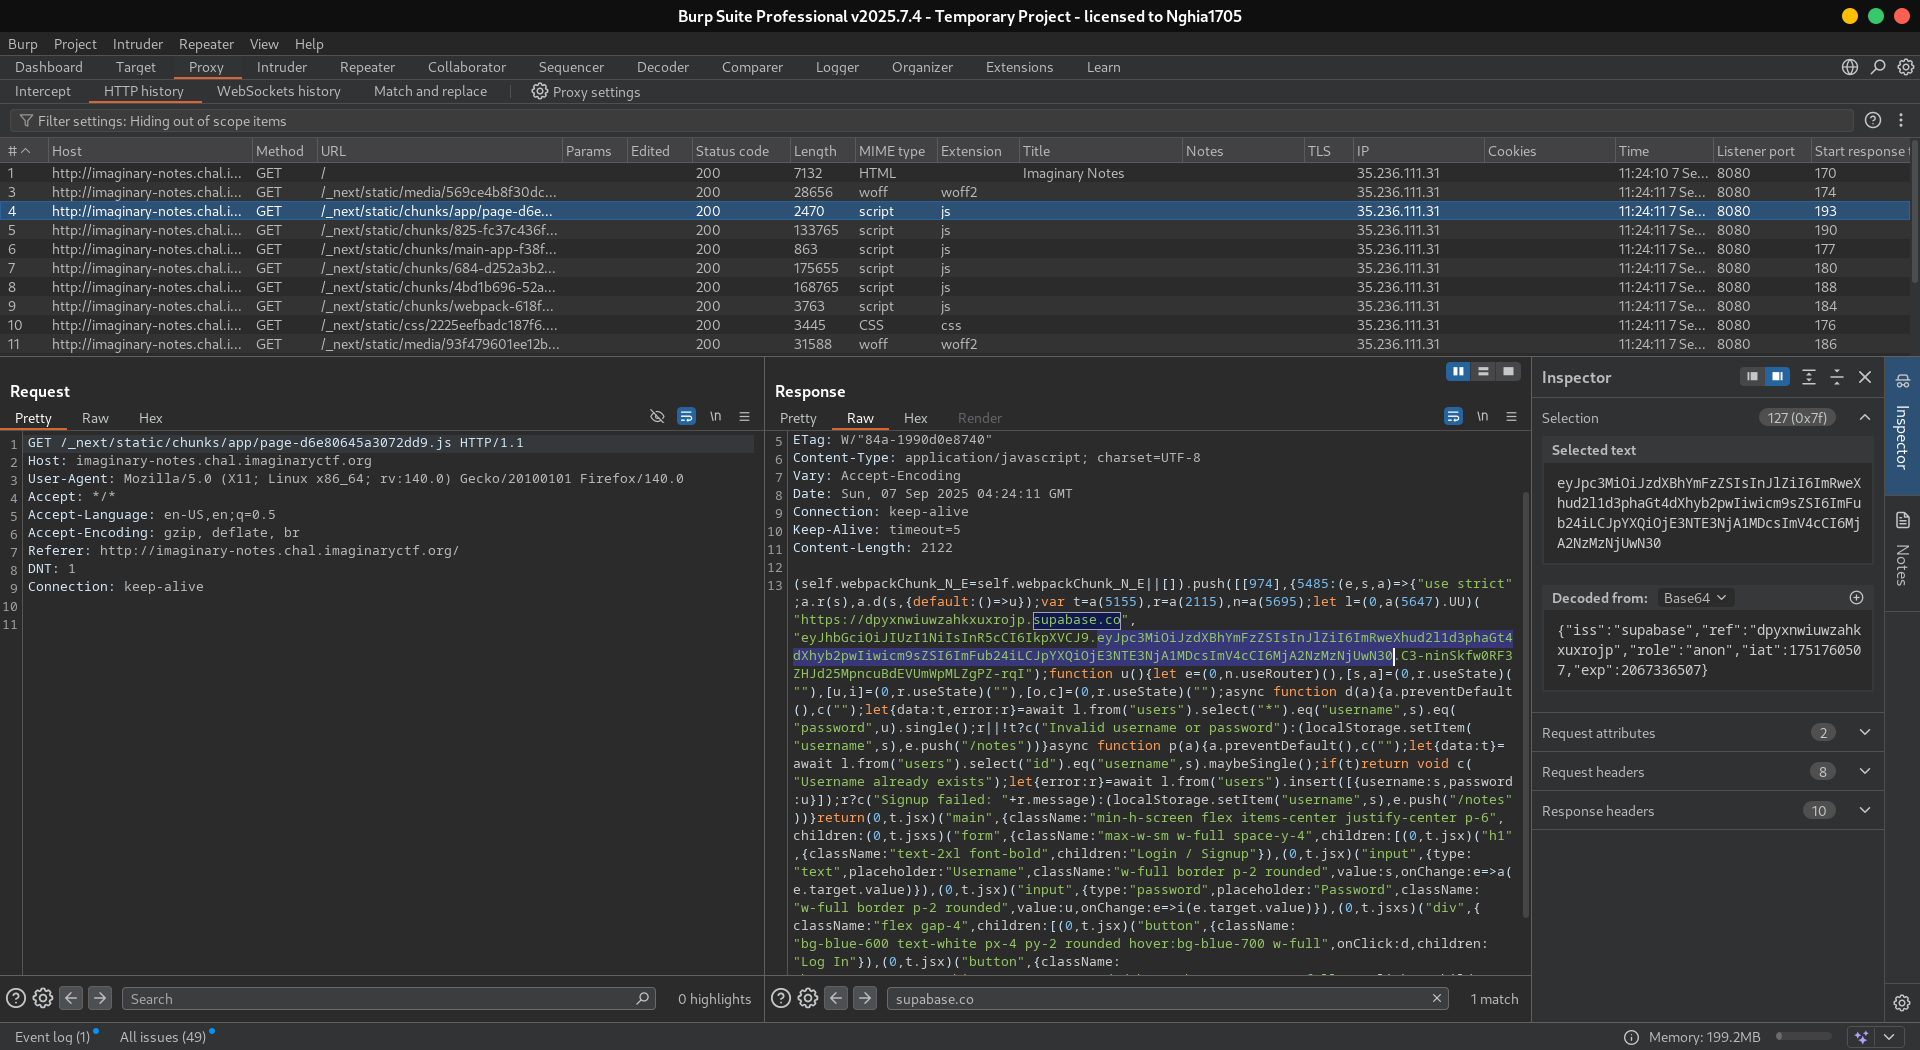Toggle non-printable characters in response
1920x1050 pixels.
(1482, 417)
